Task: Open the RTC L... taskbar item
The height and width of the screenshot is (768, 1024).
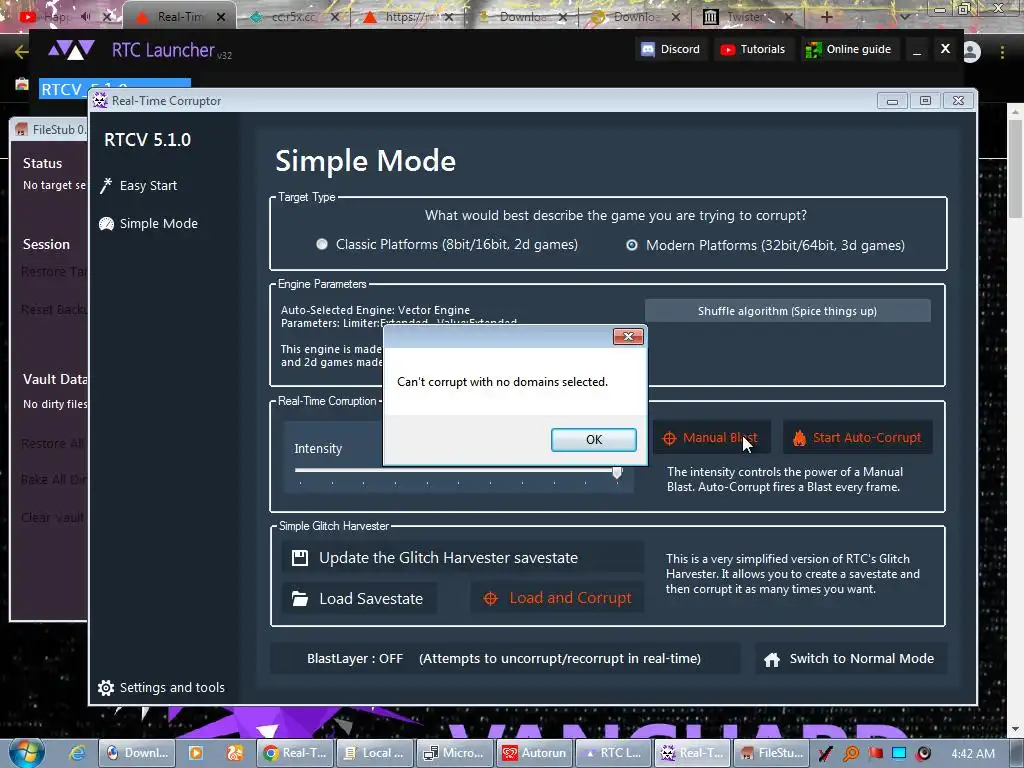Action: click(614, 753)
